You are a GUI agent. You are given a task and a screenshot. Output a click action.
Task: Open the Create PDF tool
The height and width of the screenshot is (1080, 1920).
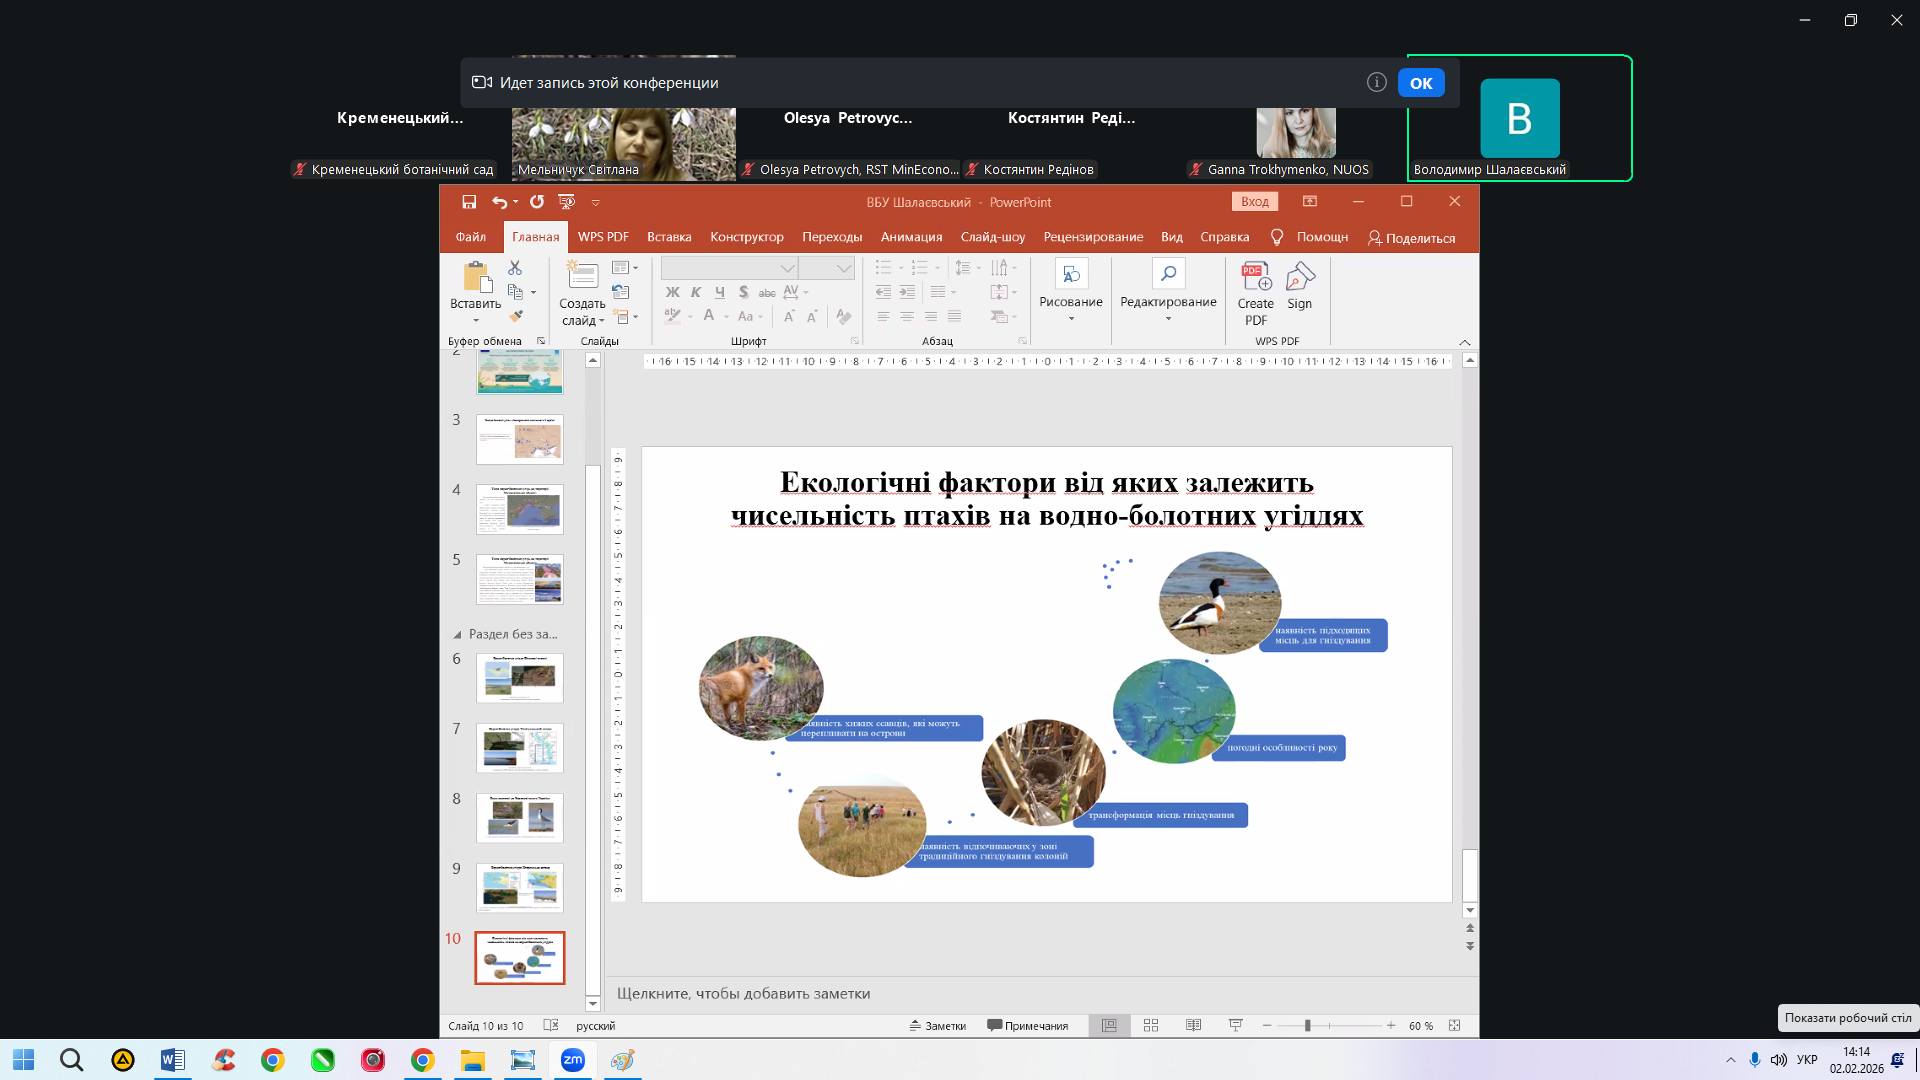point(1256,293)
